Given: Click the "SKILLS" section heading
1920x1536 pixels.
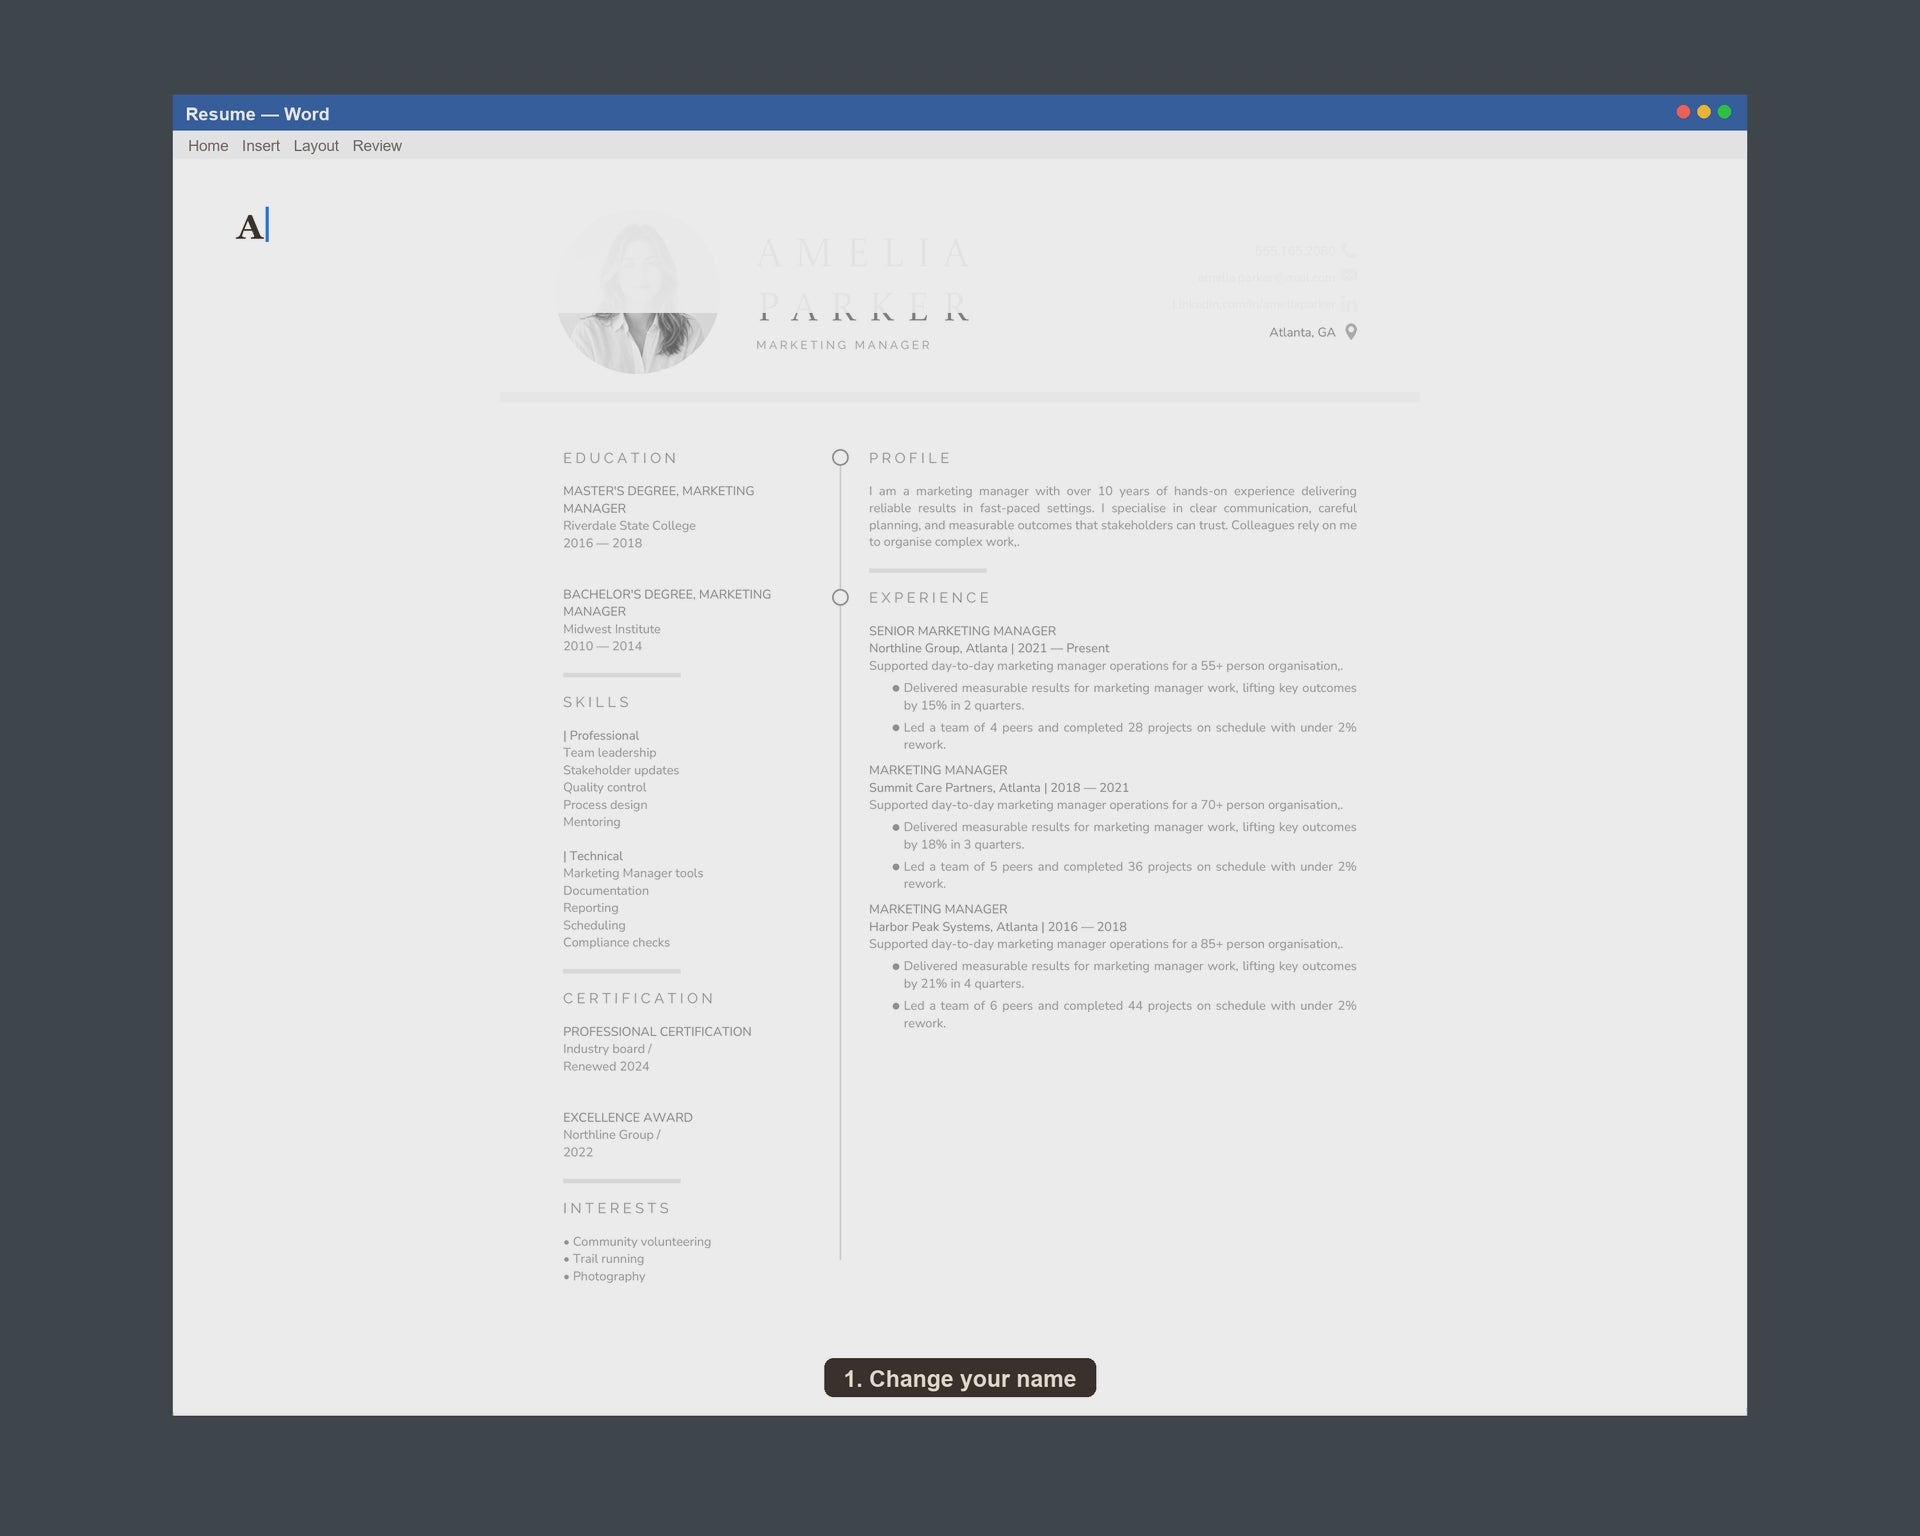Looking at the screenshot, I should pyautogui.click(x=597, y=702).
